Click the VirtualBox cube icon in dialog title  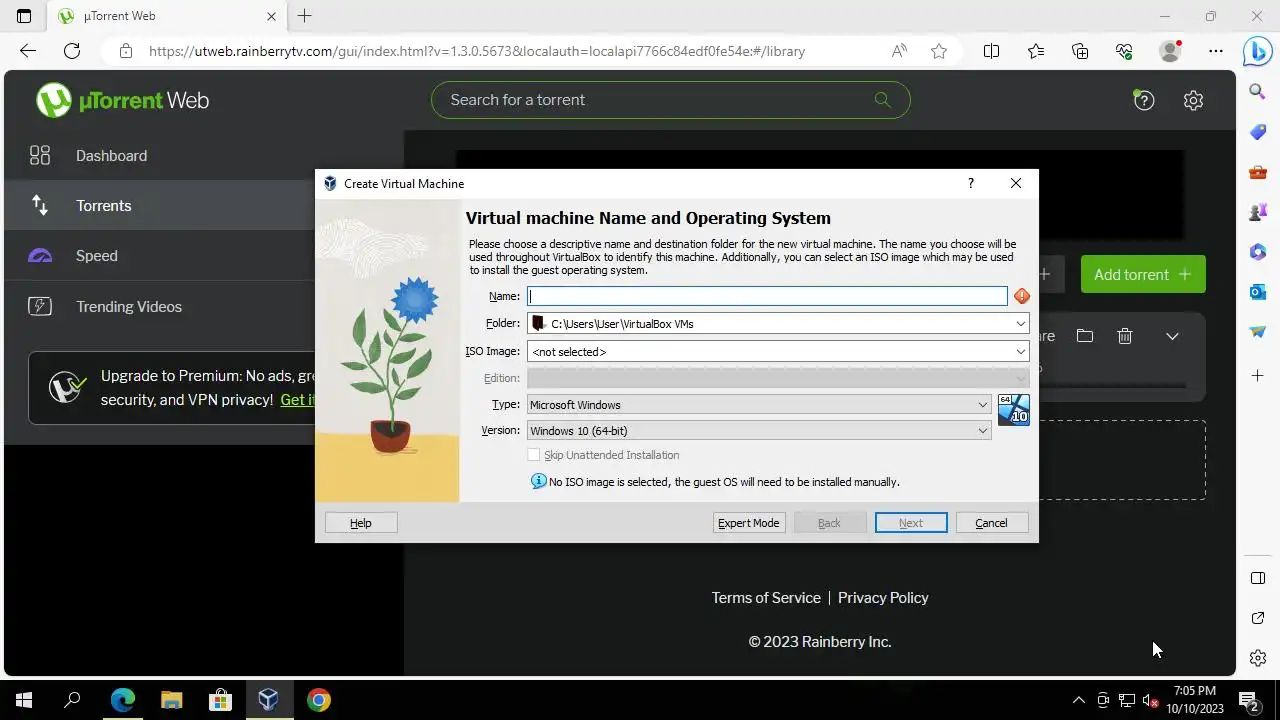331,184
